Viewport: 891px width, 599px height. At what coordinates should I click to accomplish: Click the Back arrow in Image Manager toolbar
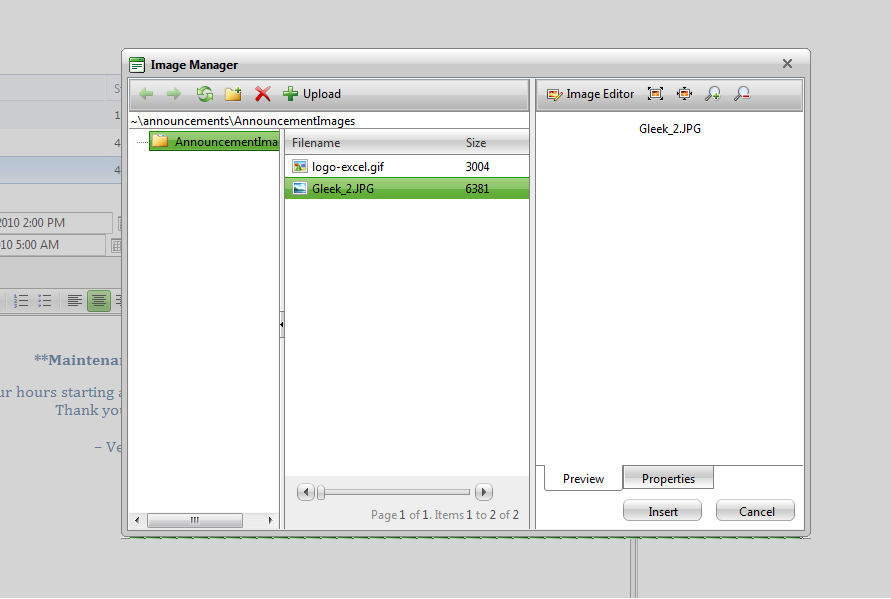(x=146, y=94)
